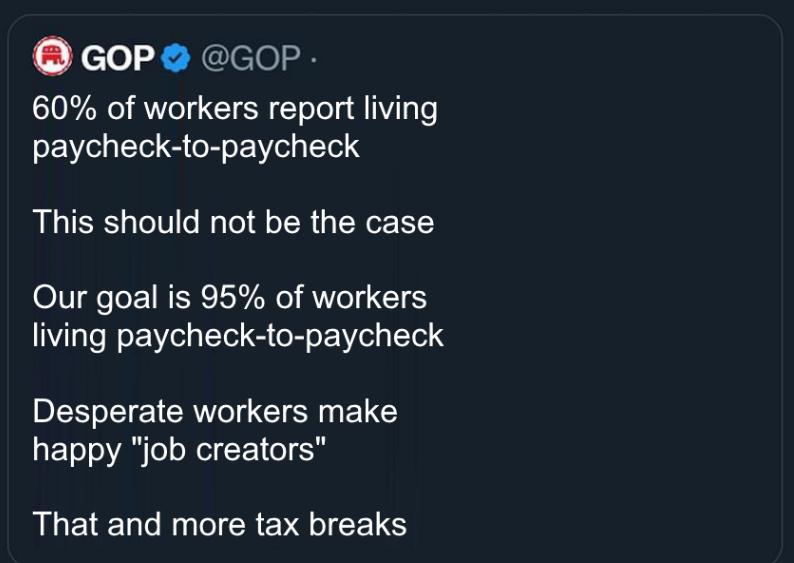Click the word 'goal' in the tweet
The width and height of the screenshot is (794, 563).
pyautogui.click(x=127, y=298)
